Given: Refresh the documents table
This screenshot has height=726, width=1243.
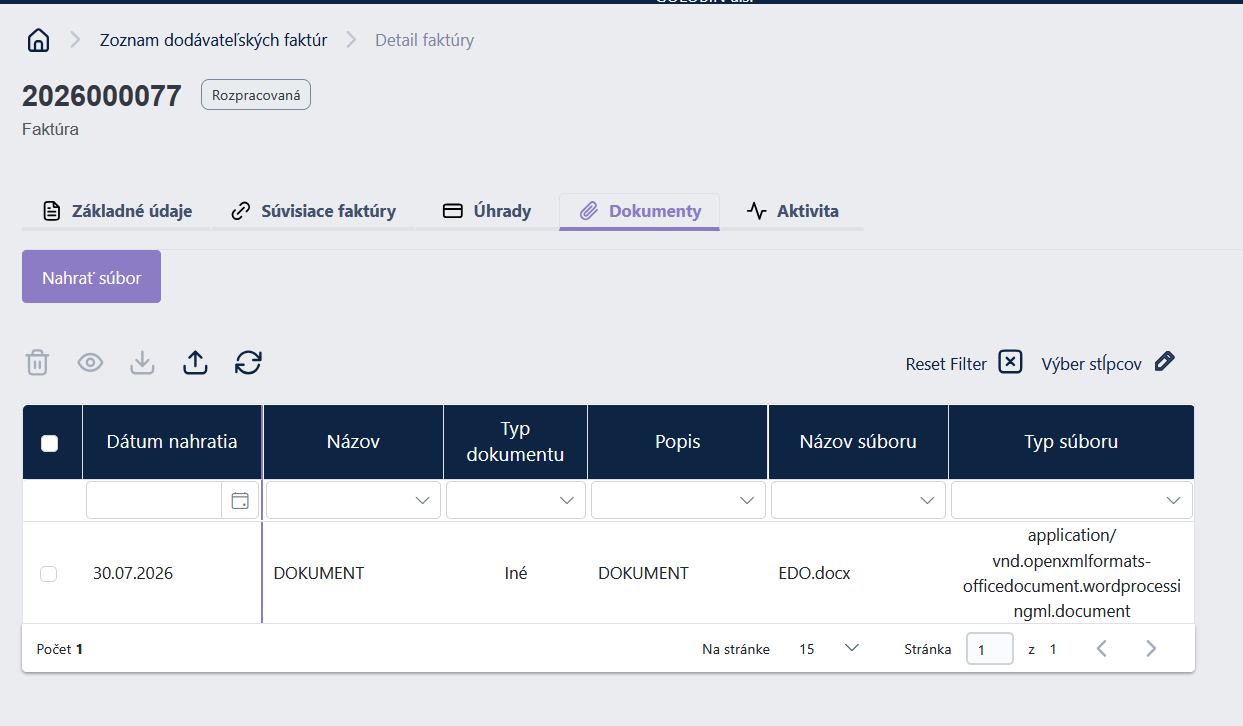Looking at the screenshot, I should 248,362.
